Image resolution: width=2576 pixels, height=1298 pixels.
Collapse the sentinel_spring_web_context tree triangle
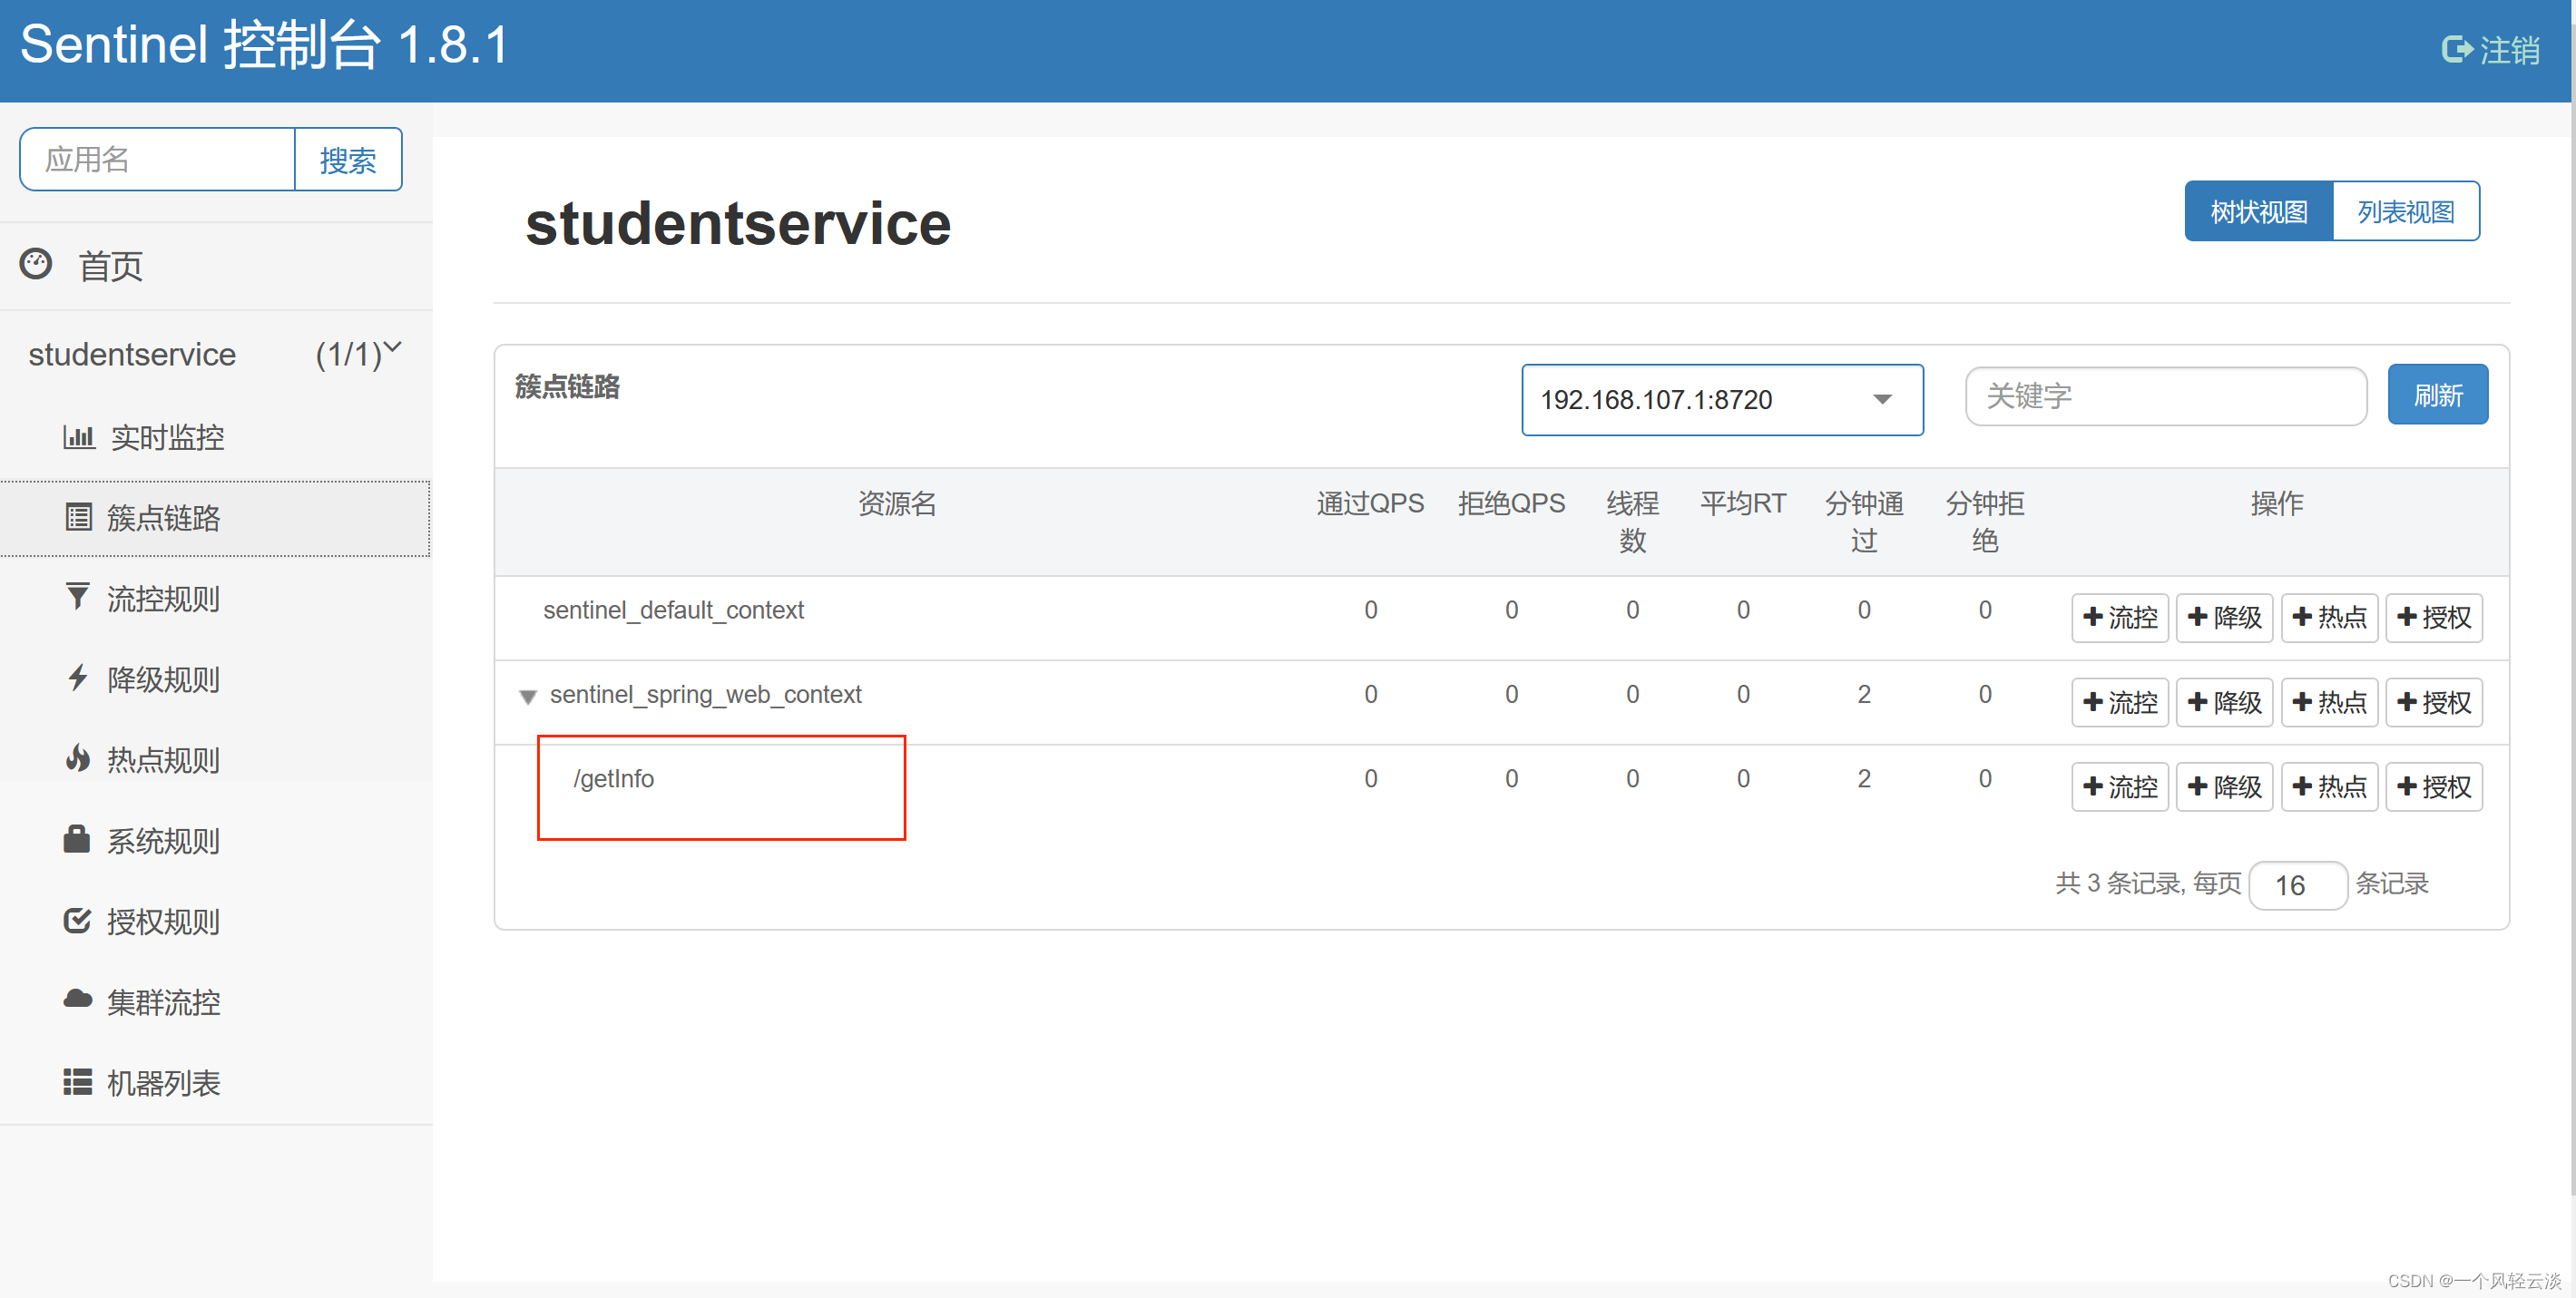(528, 696)
